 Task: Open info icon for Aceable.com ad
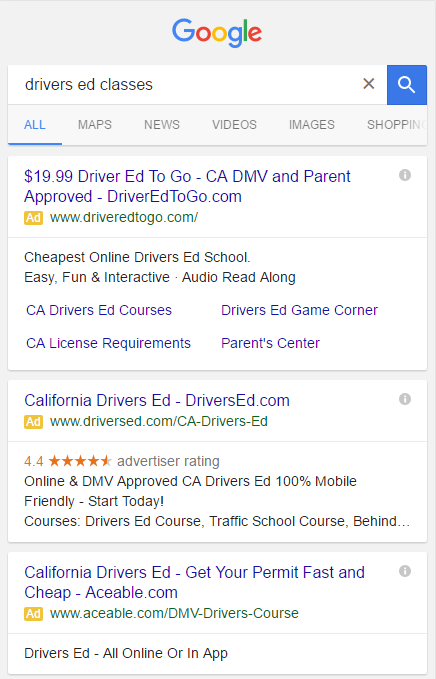pyautogui.click(x=405, y=571)
